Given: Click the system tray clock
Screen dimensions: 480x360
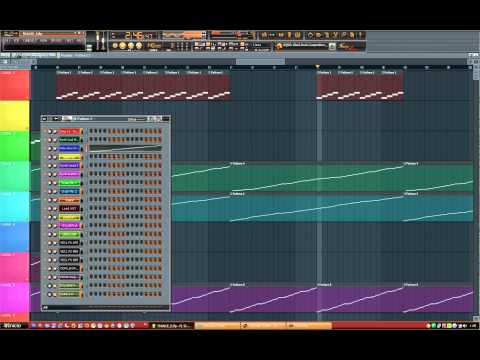Looking at the screenshot, I should pos(473,325).
